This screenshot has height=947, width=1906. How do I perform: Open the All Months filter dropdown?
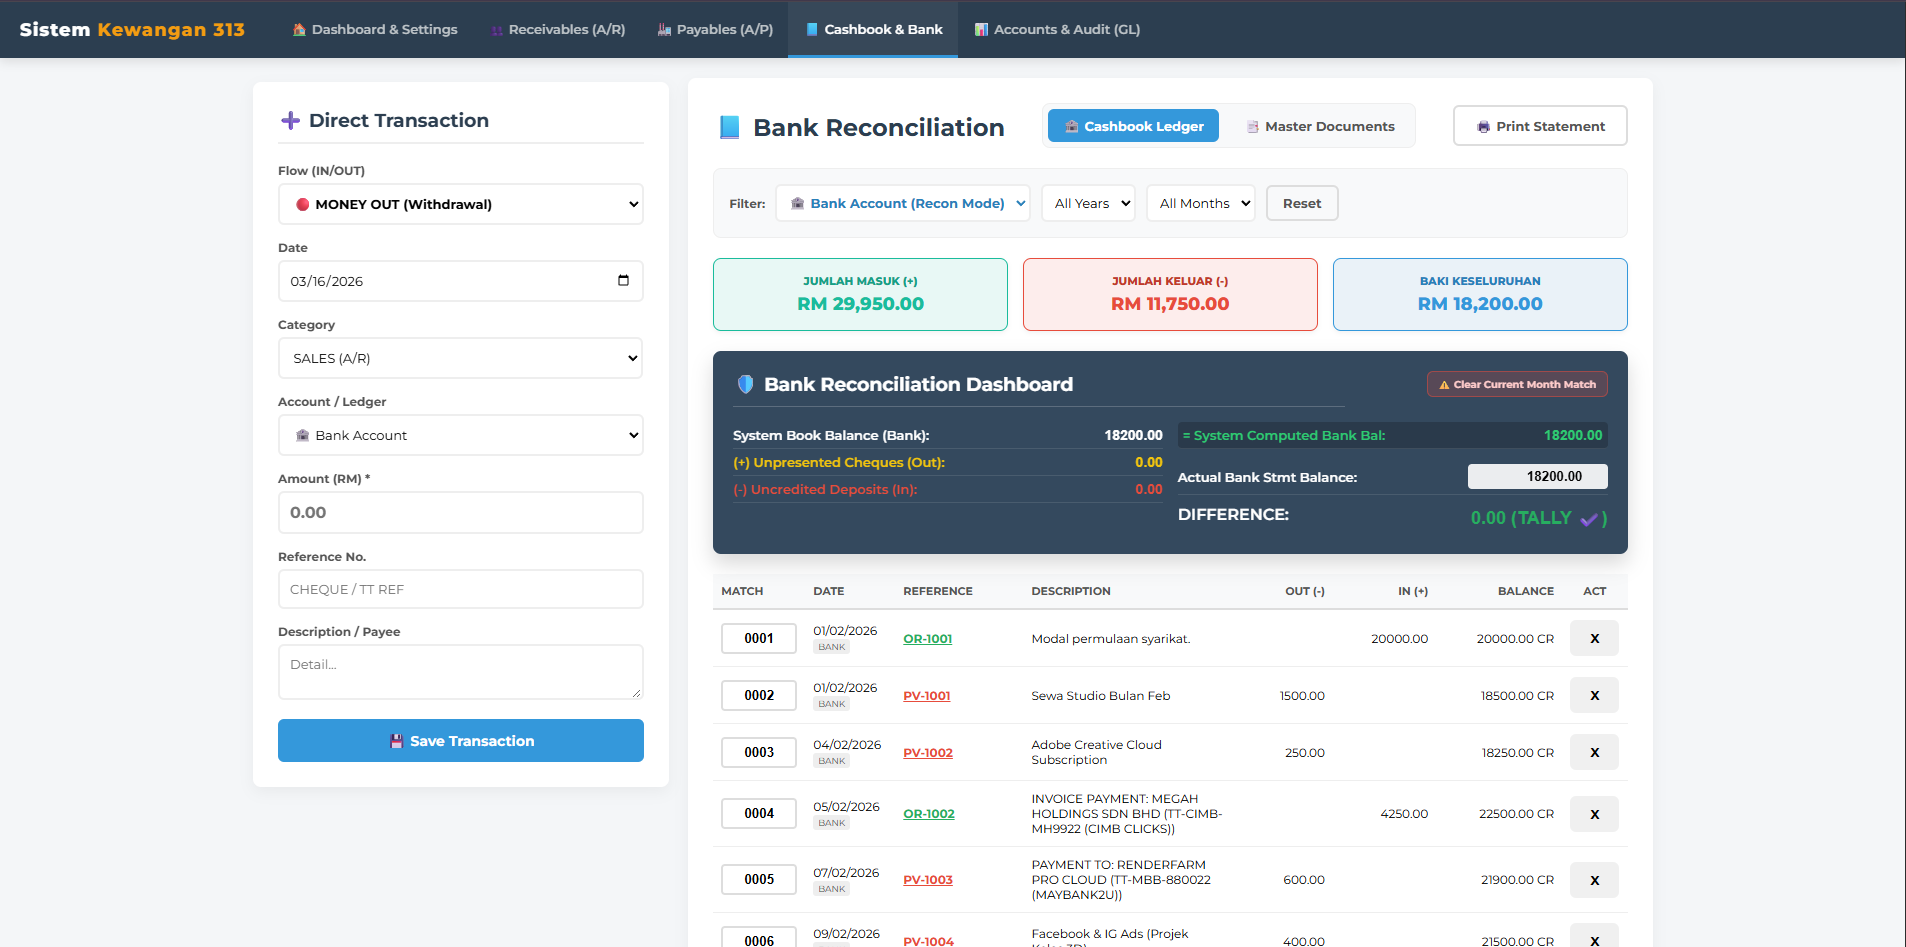point(1200,203)
